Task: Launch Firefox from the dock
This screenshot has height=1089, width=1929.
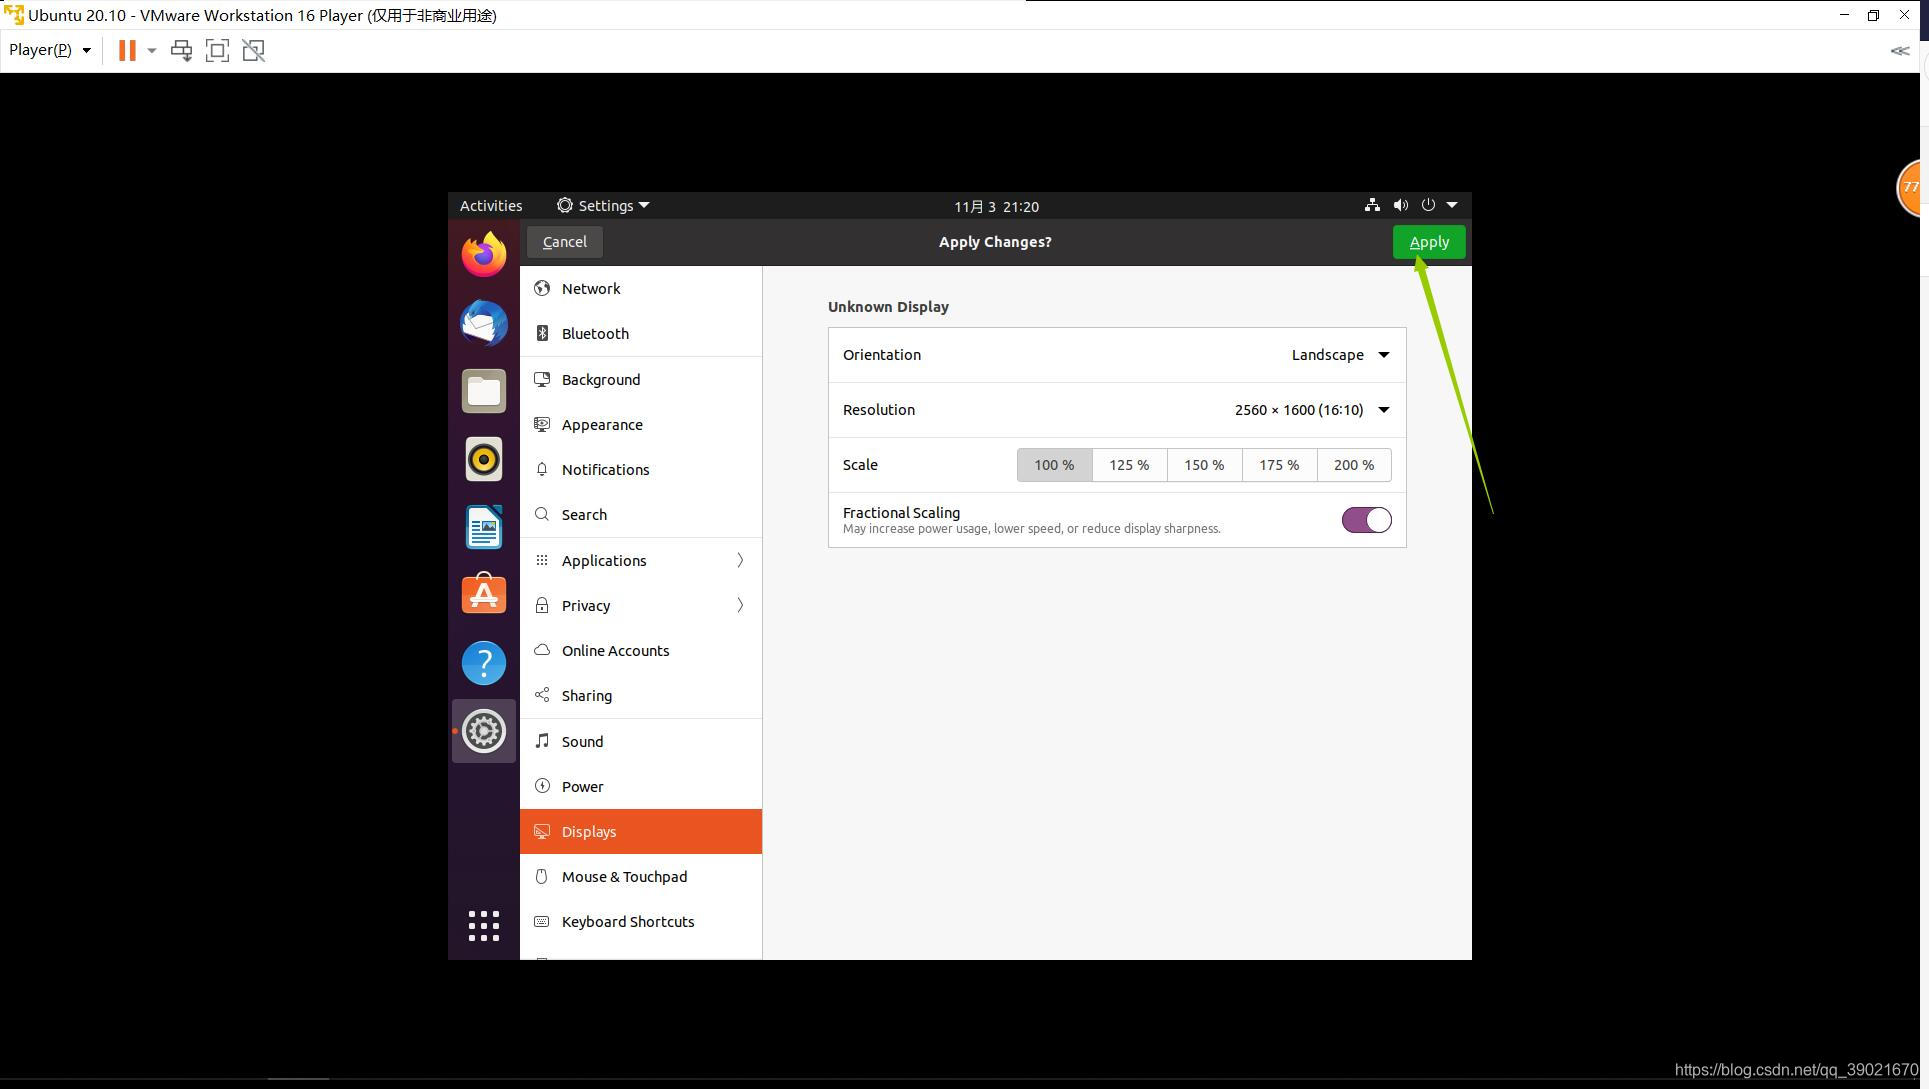Action: point(484,254)
